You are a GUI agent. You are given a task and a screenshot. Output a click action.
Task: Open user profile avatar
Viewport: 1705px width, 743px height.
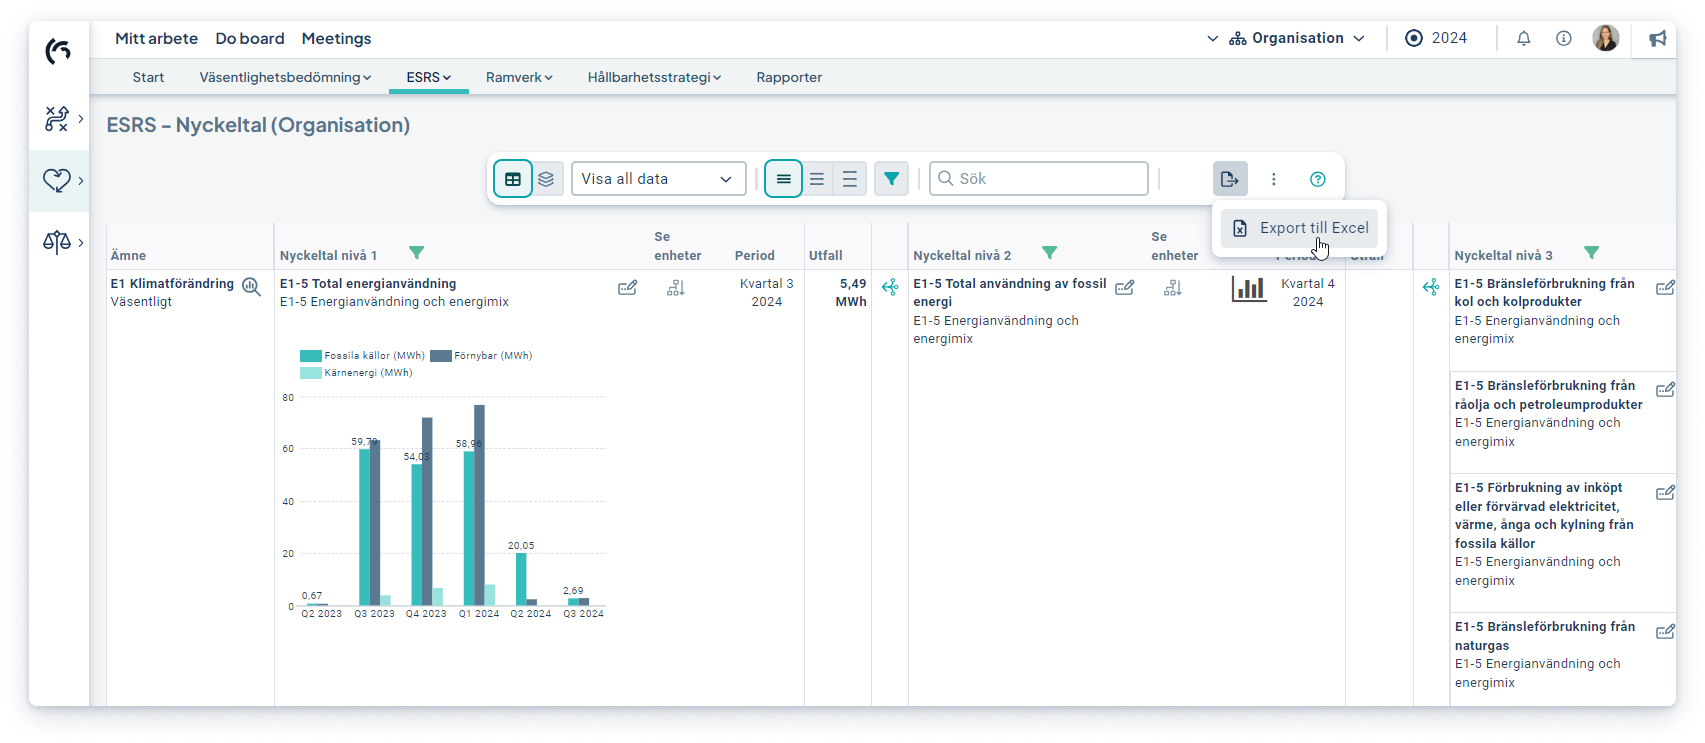(1606, 38)
